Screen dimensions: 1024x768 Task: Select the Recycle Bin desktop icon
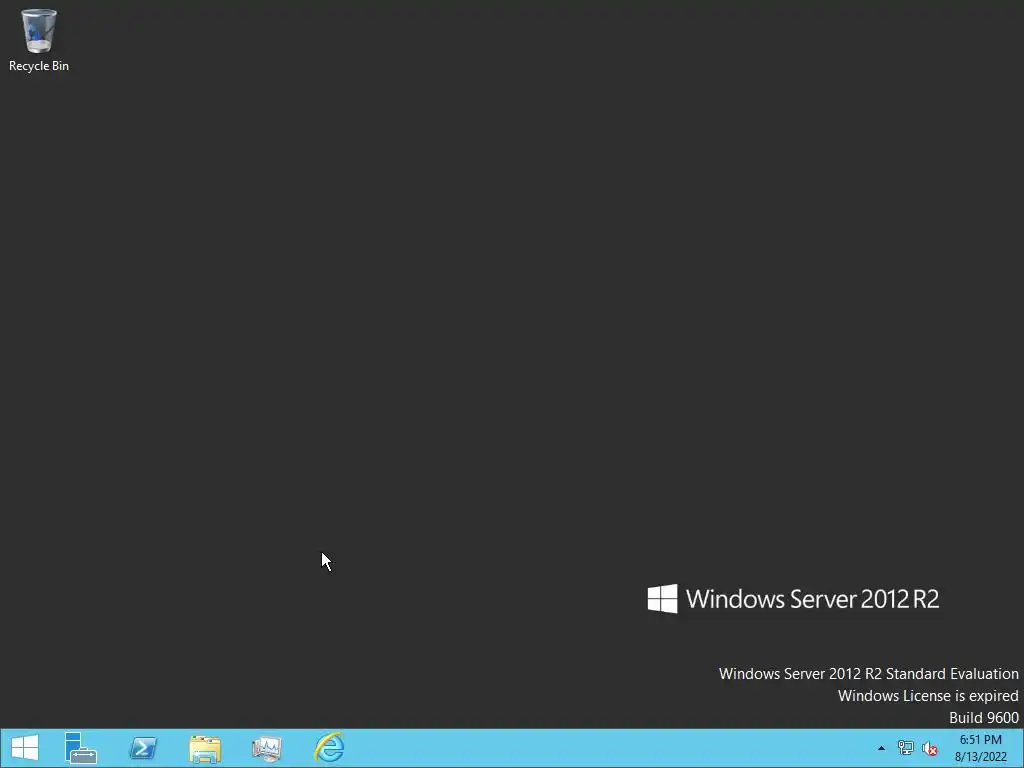tap(39, 40)
